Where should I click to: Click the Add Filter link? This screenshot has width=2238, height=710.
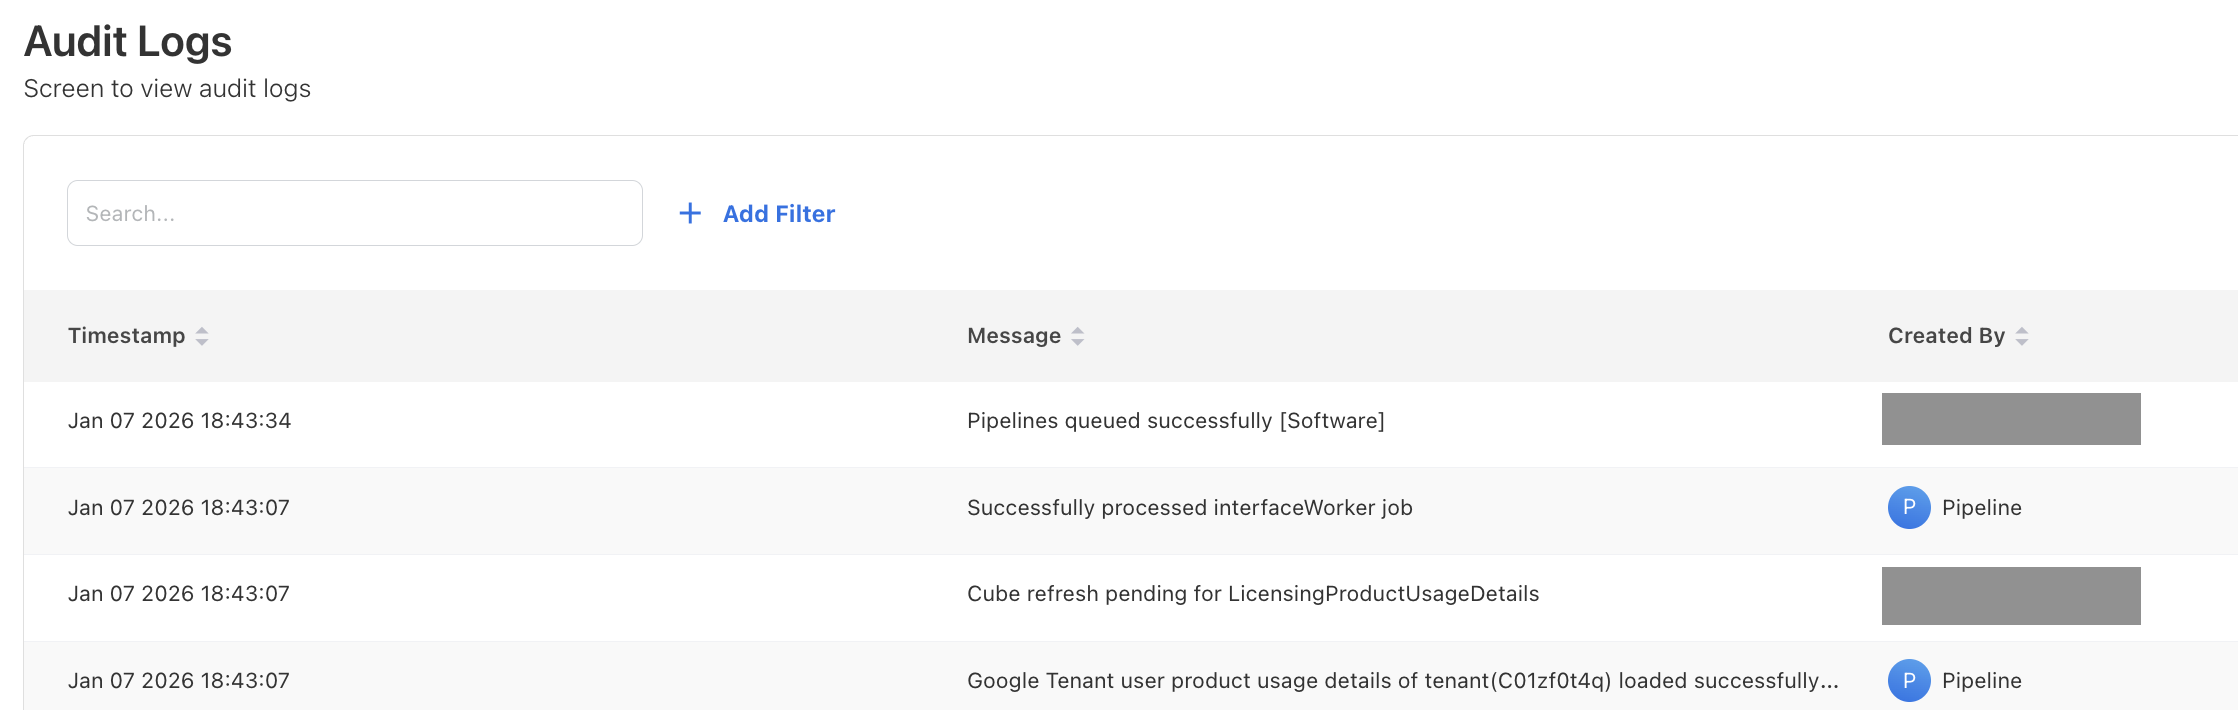click(778, 214)
